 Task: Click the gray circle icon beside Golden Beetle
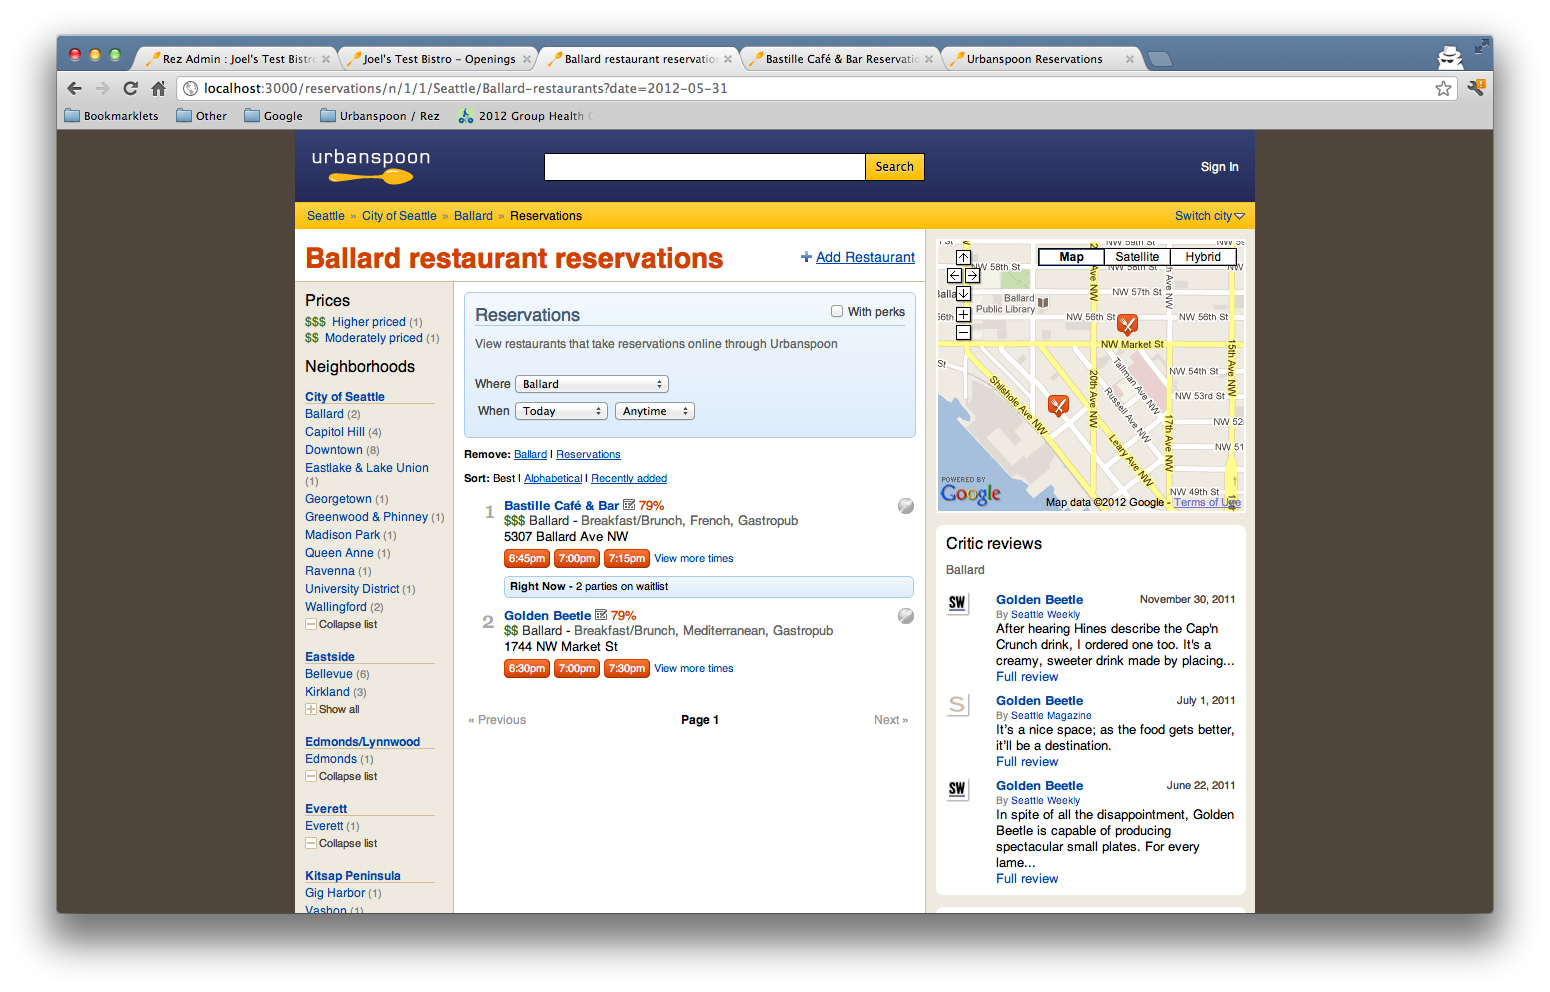pyautogui.click(x=906, y=616)
